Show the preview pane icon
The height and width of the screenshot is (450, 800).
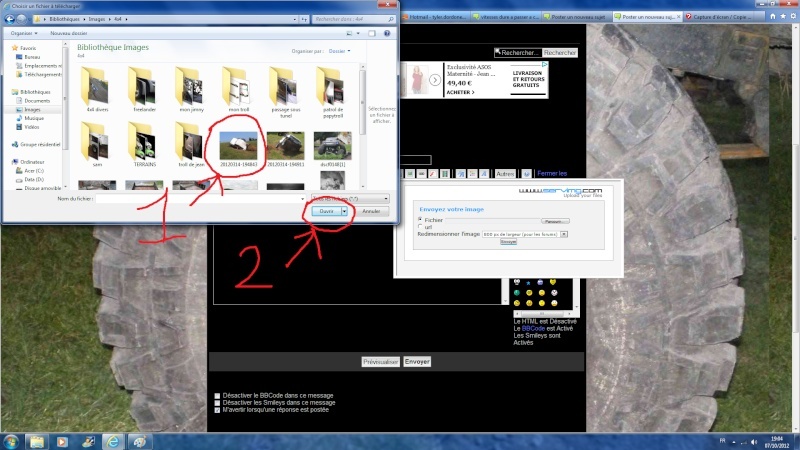[x=372, y=33]
